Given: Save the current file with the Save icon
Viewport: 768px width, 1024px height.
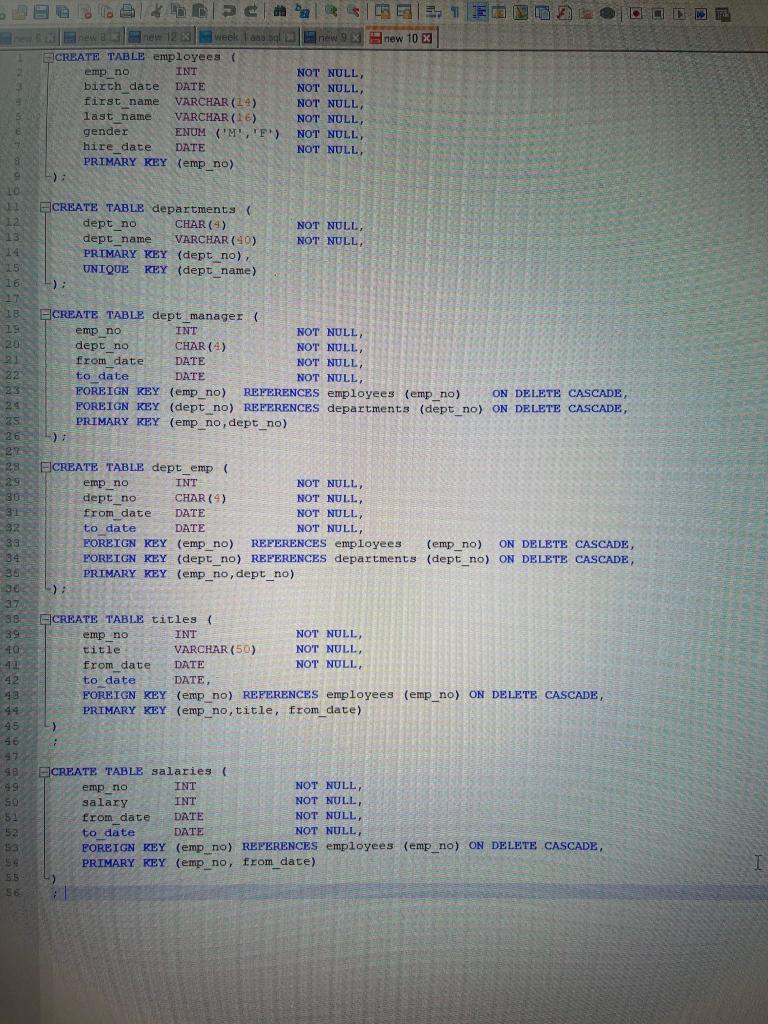Looking at the screenshot, I should coord(40,12).
